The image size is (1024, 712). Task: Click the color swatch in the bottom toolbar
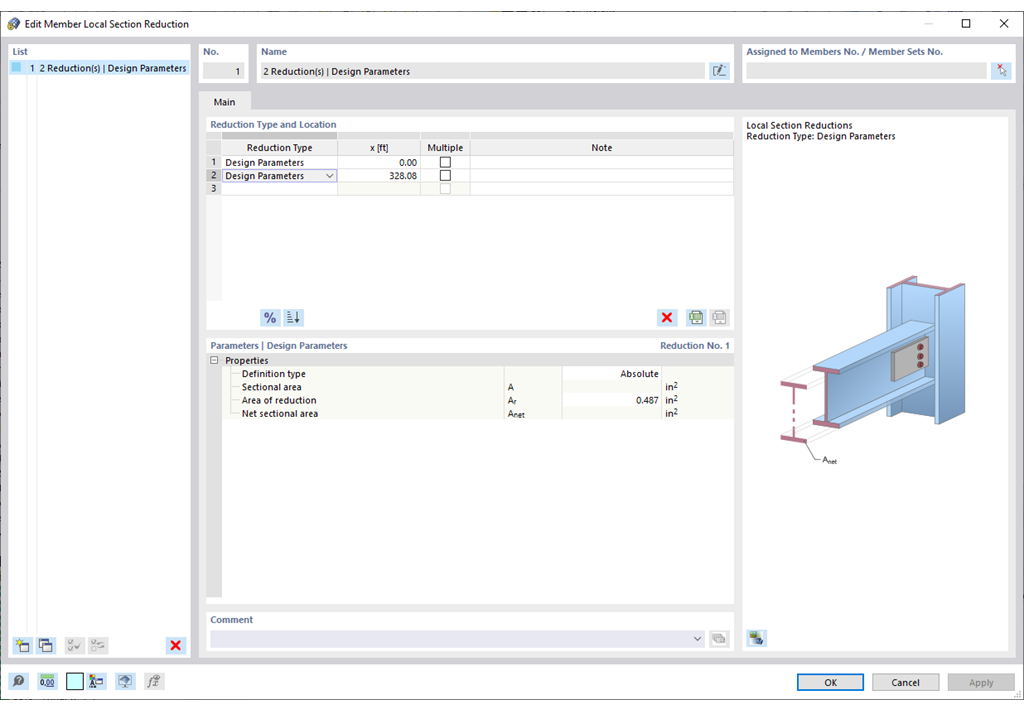point(74,681)
